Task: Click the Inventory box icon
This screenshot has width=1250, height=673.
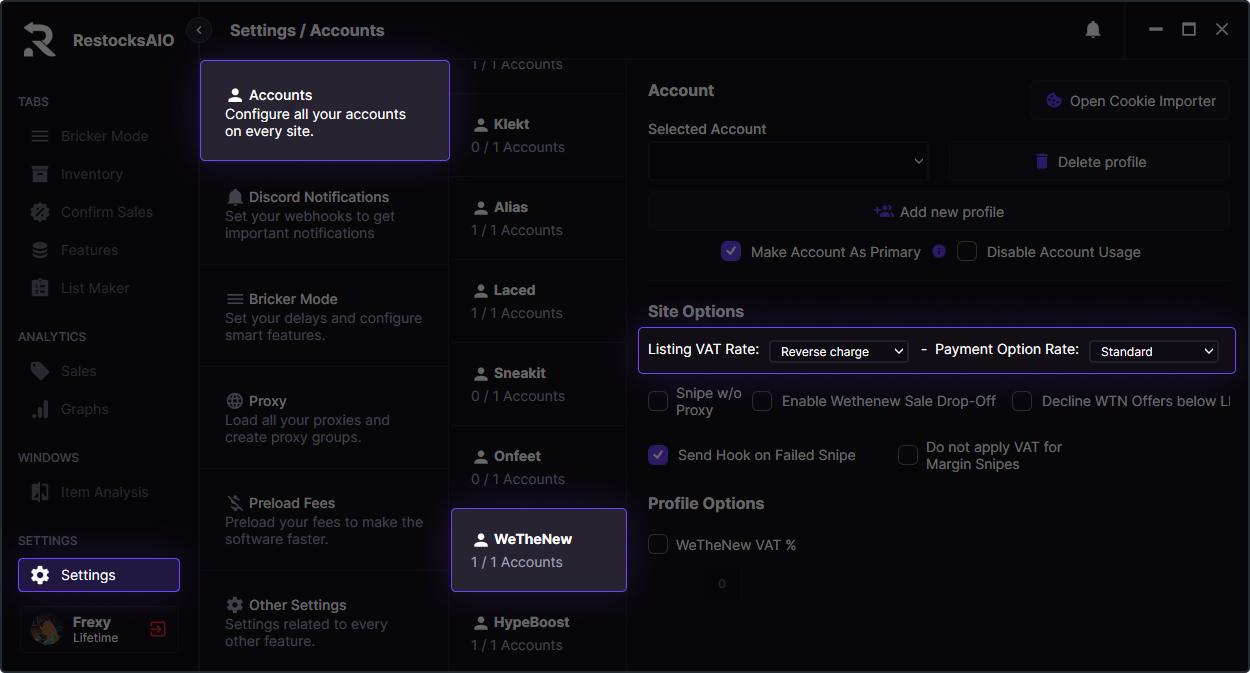Action: (x=40, y=174)
